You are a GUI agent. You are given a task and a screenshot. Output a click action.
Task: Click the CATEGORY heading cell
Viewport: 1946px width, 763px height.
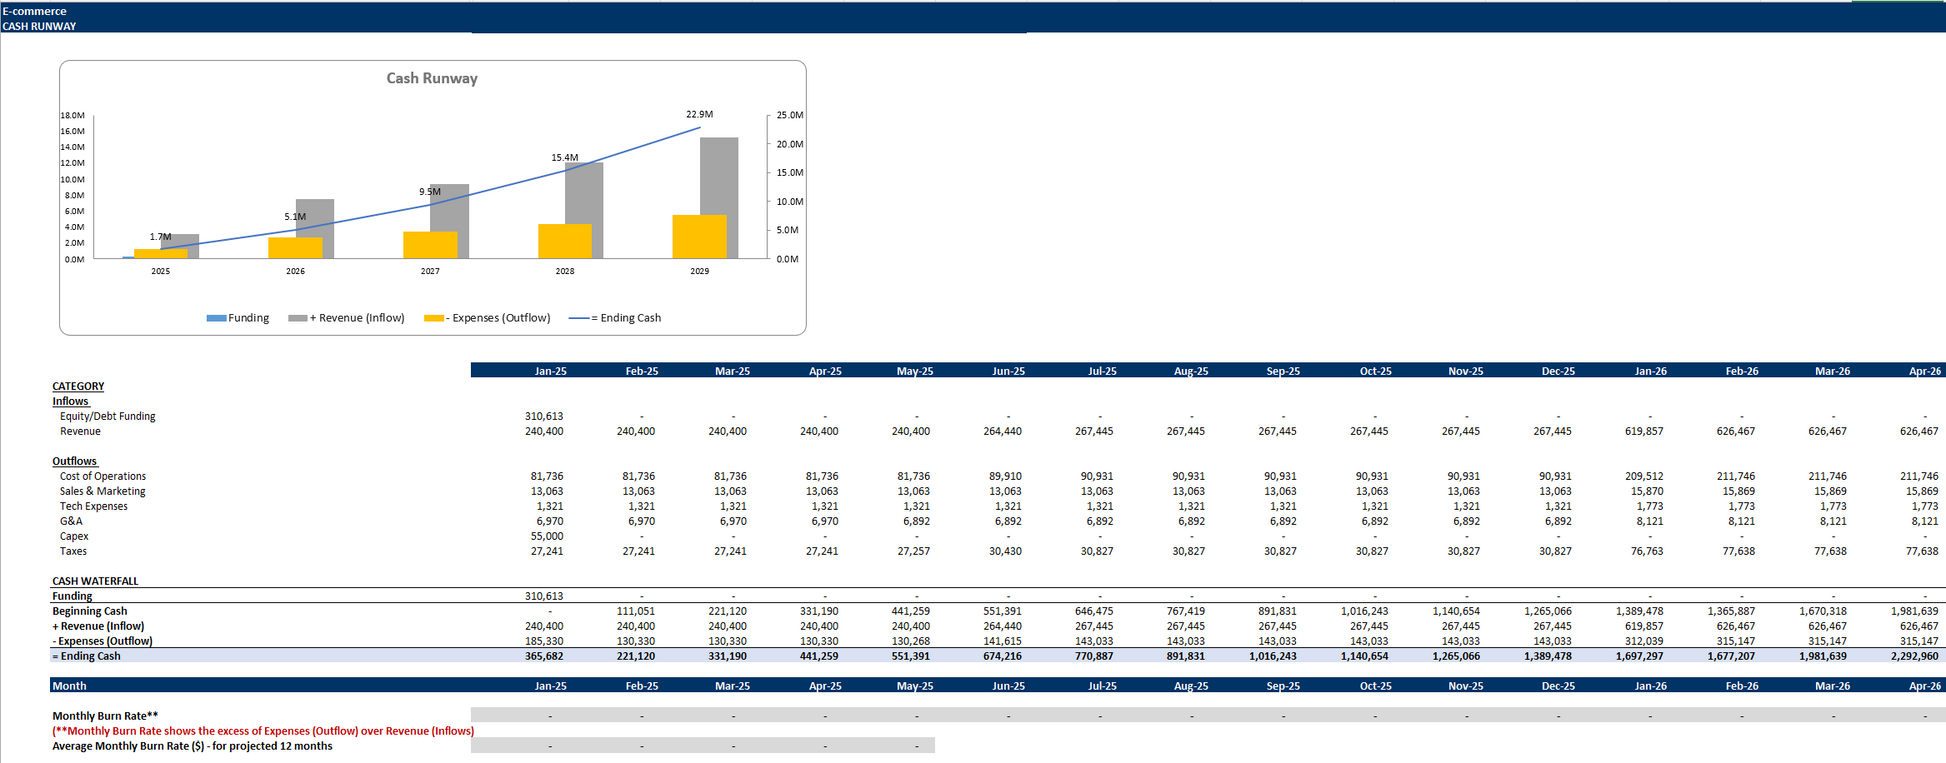click(x=78, y=386)
